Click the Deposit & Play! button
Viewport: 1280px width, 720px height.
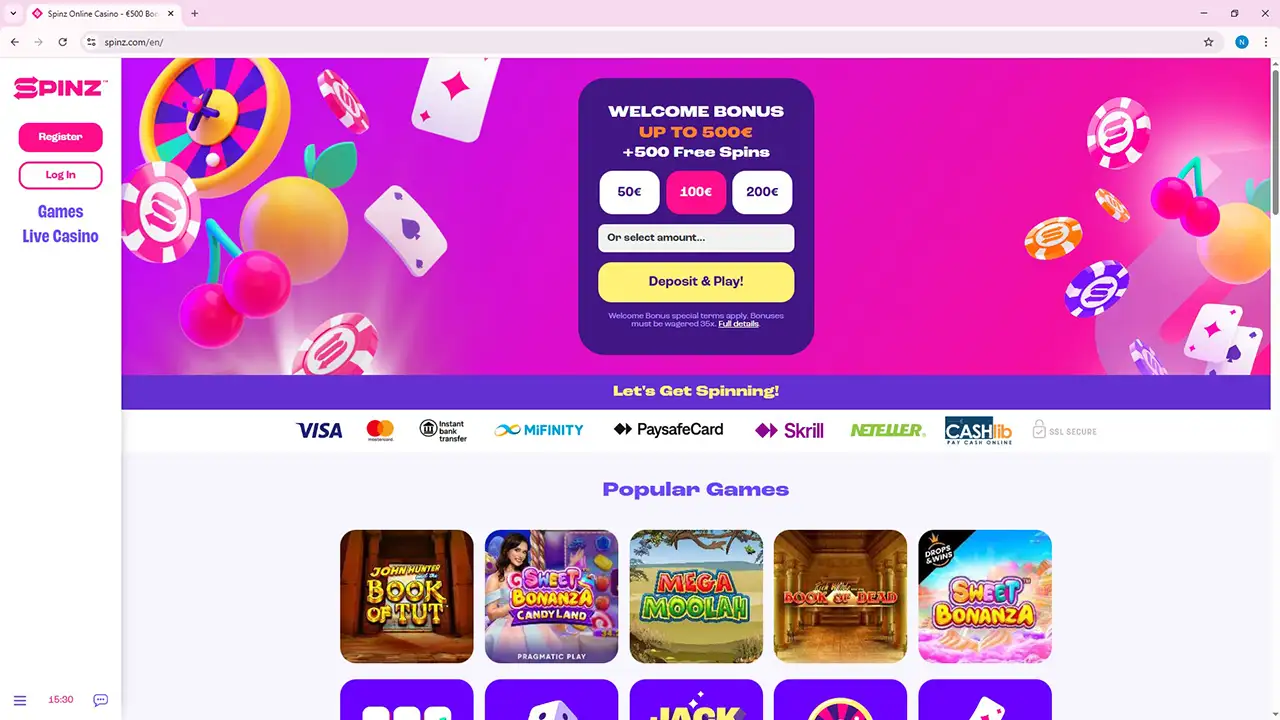696,282
